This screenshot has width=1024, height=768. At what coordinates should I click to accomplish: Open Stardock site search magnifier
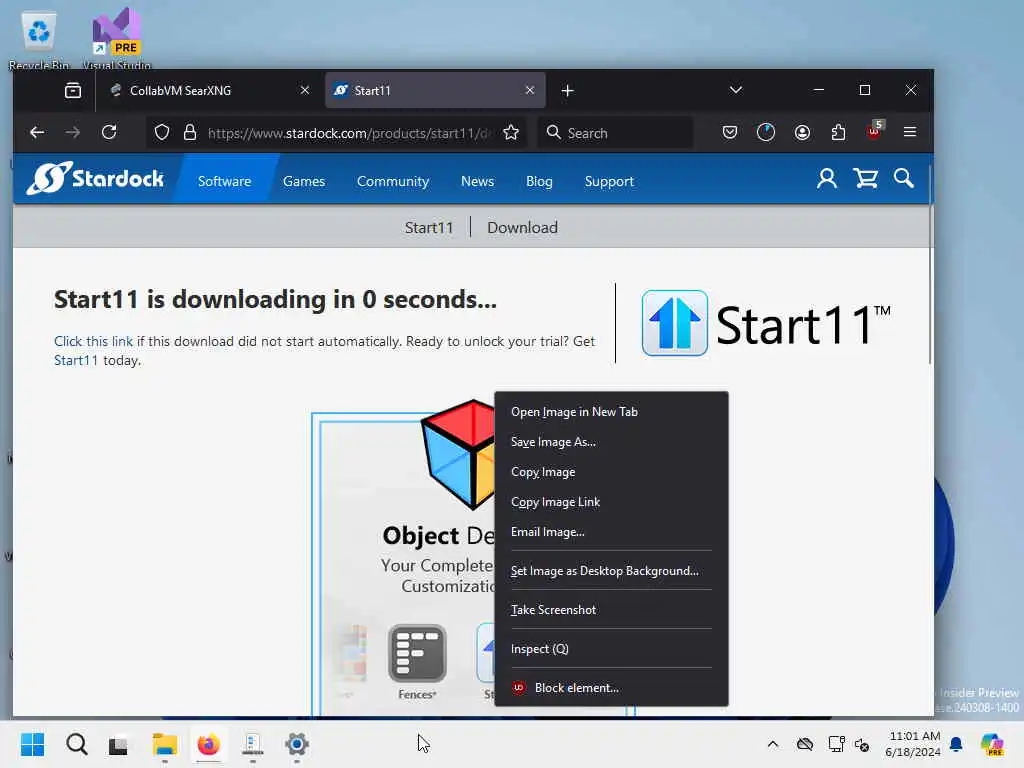point(904,178)
